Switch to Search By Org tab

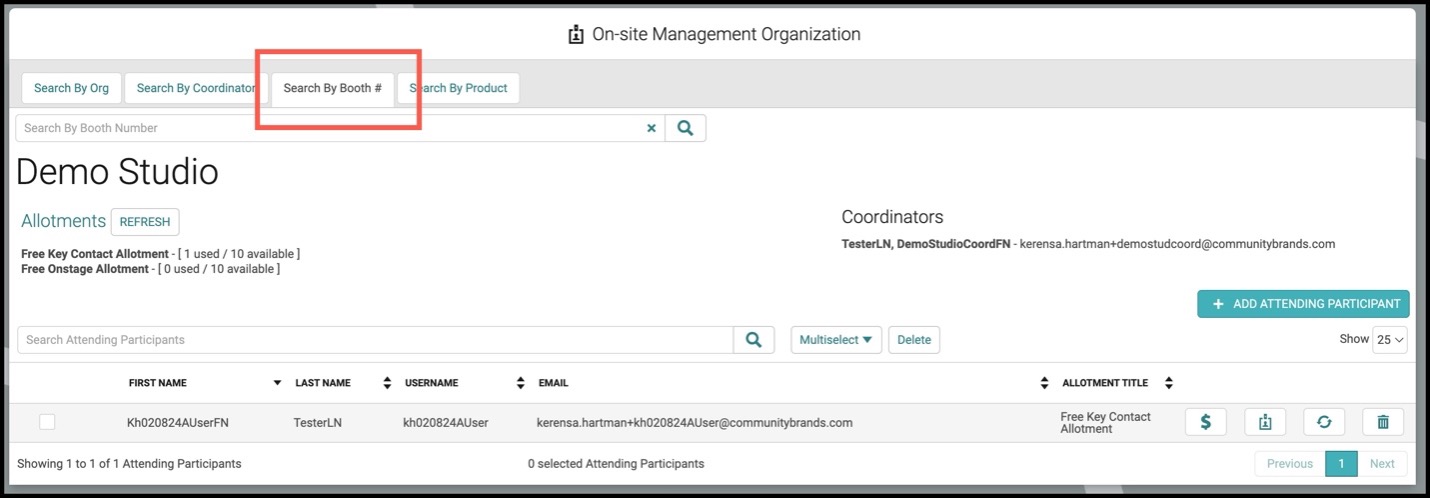point(71,88)
